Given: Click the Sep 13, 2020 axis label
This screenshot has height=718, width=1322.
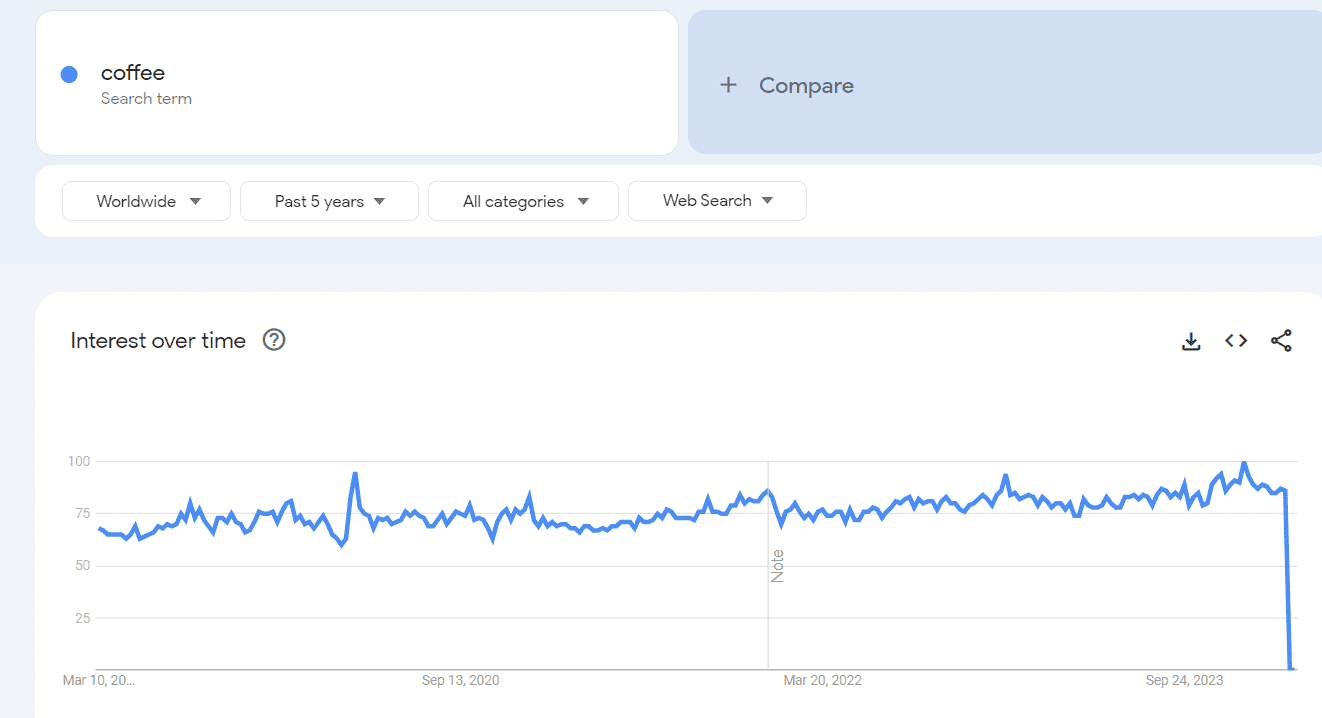Looking at the screenshot, I should click(x=460, y=680).
